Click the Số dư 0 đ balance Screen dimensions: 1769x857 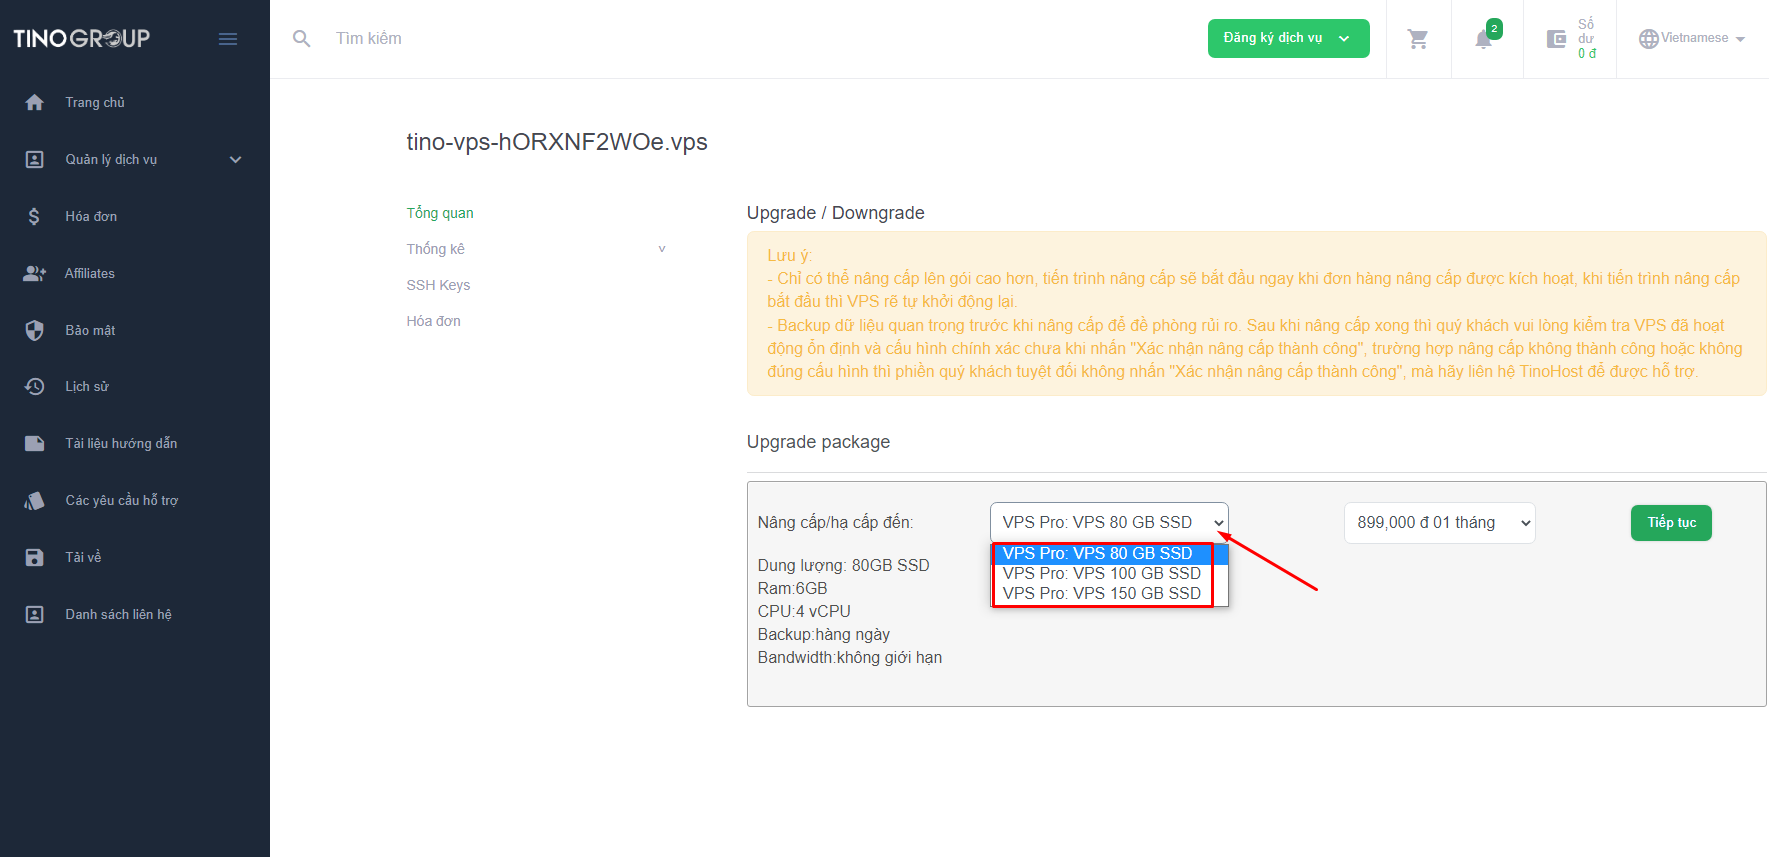[1587, 39]
